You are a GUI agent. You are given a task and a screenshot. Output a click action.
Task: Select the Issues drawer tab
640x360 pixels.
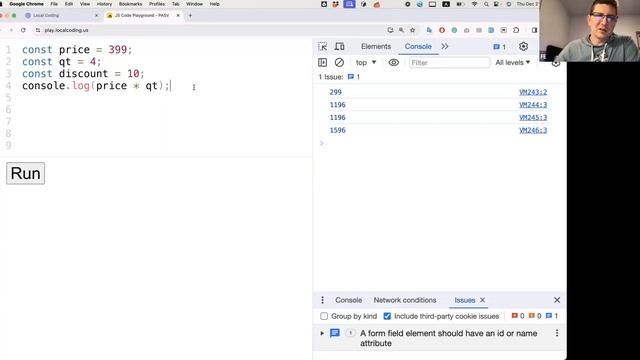click(464, 300)
